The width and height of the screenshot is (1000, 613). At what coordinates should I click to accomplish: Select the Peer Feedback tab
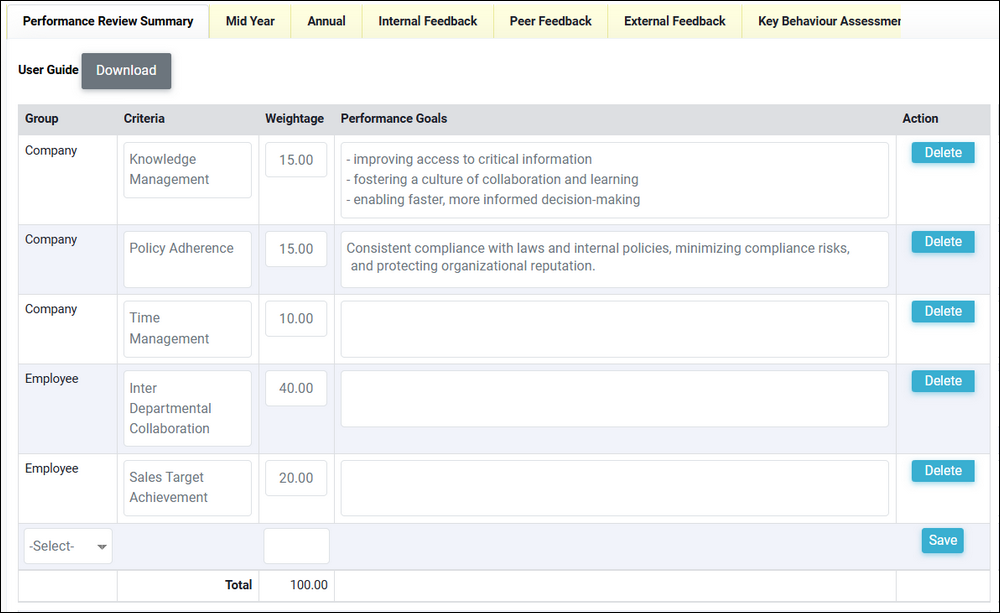pos(550,21)
